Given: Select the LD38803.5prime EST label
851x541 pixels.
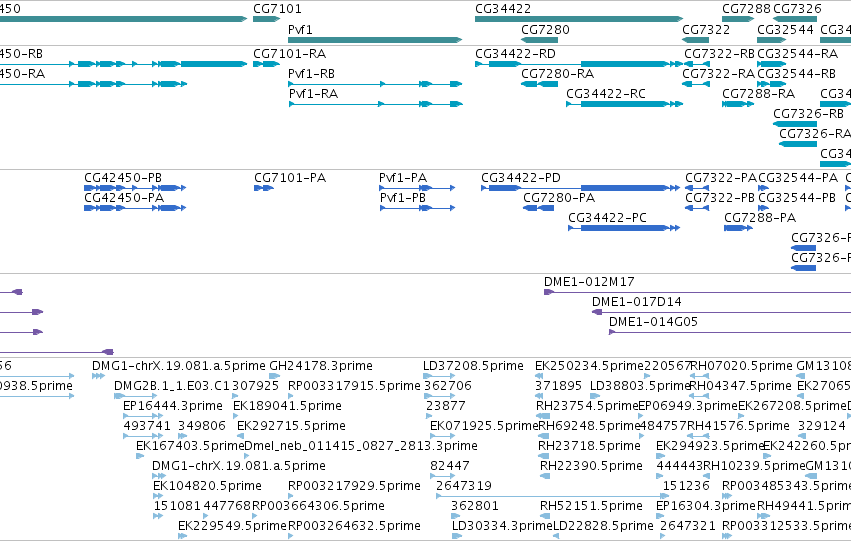Looking at the screenshot, I should [x=640, y=386].
